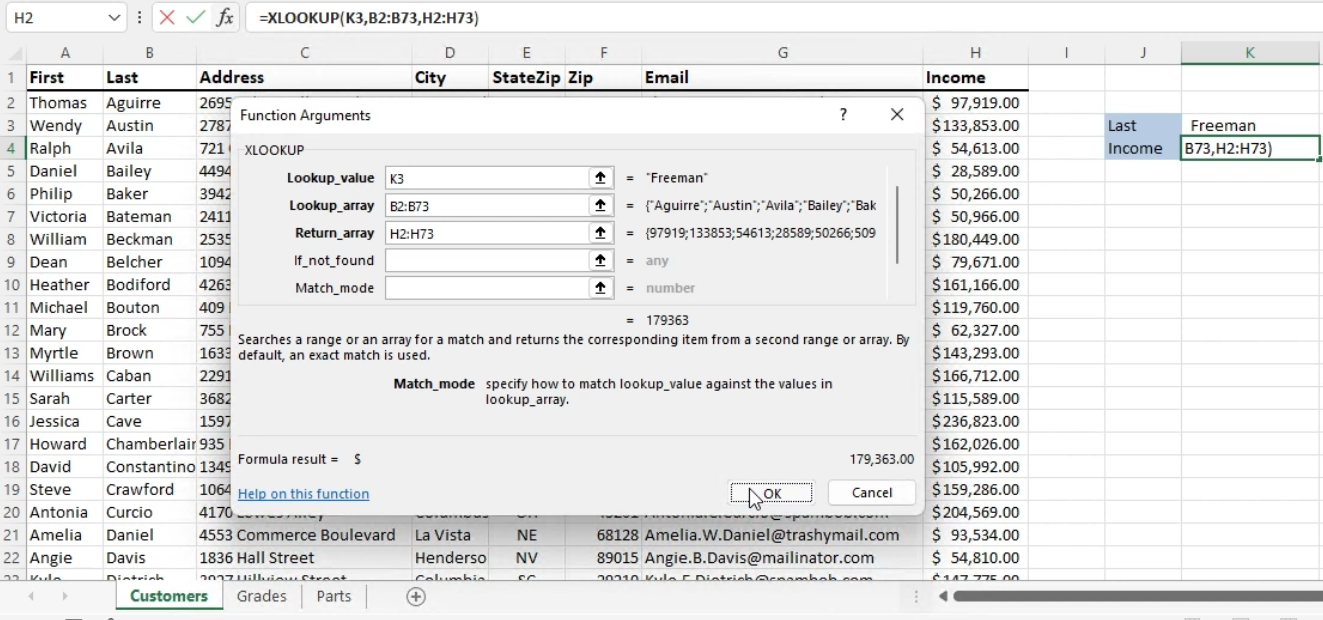Click the Insert Function fx icon
Screen dimensions: 1323x620
(225, 18)
